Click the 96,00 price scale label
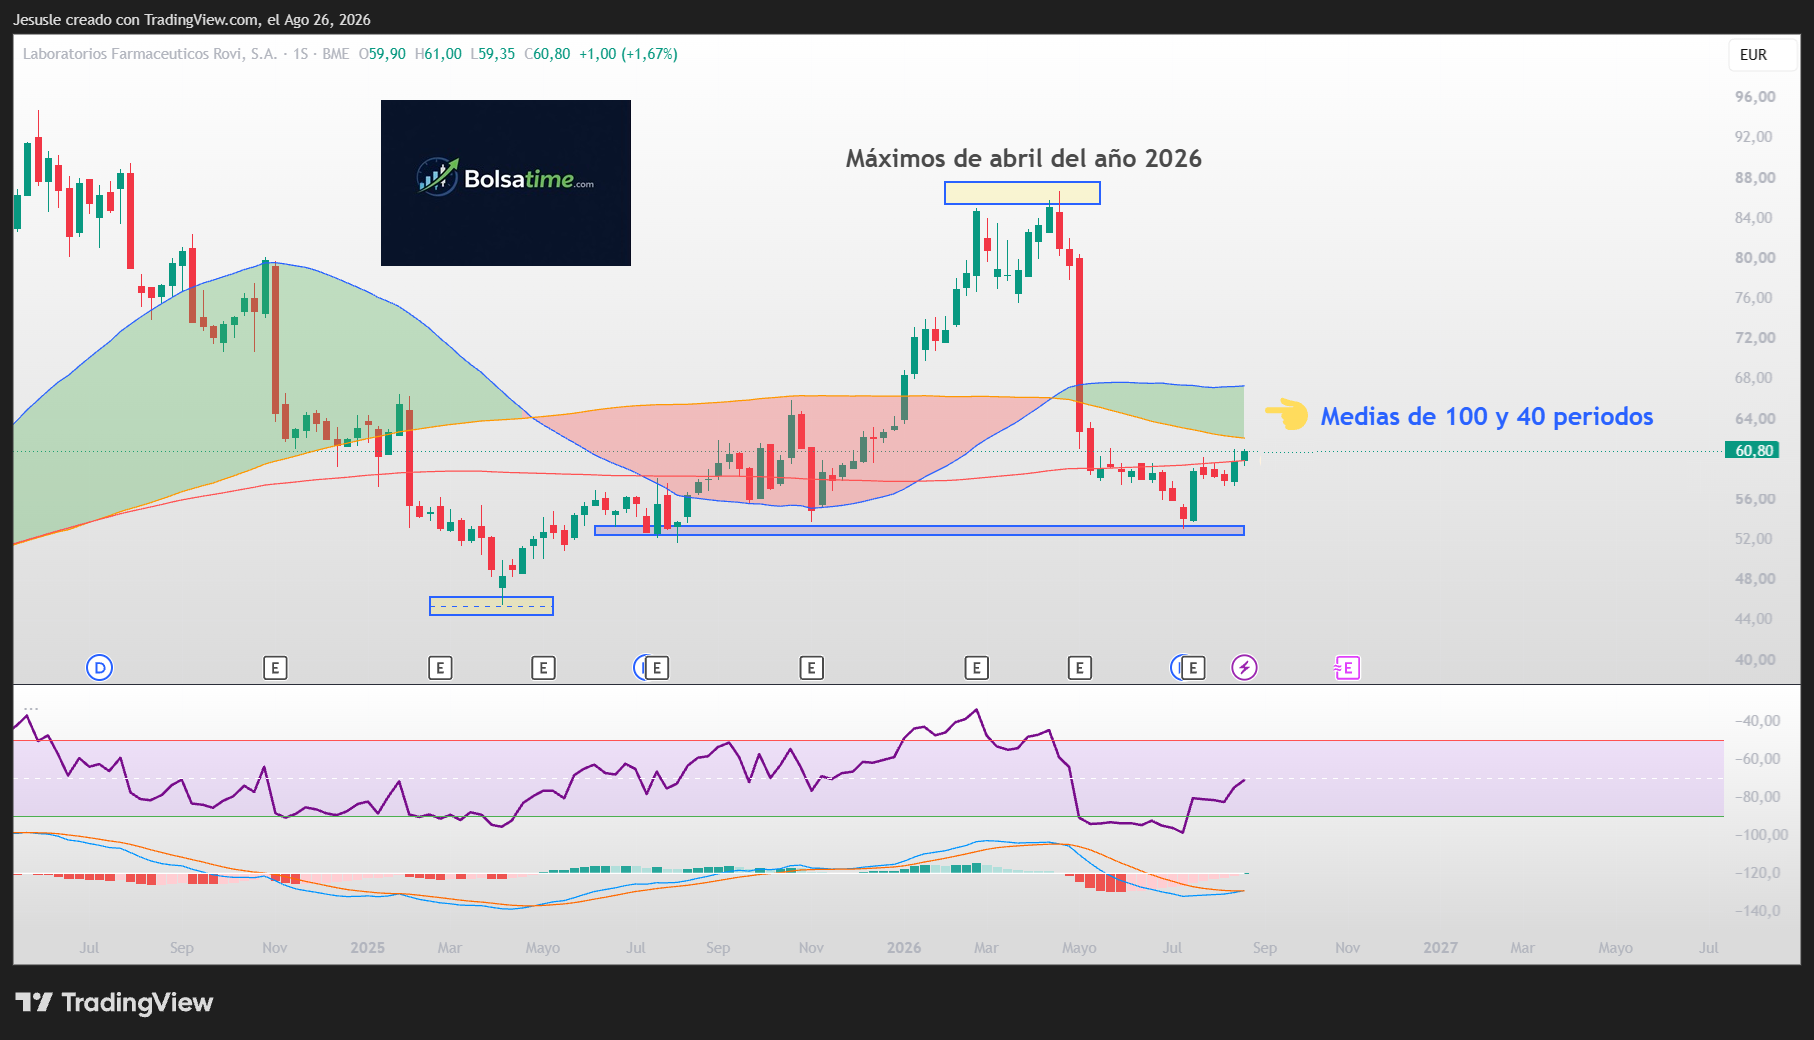The image size is (1814, 1040). click(x=1755, y=97)
